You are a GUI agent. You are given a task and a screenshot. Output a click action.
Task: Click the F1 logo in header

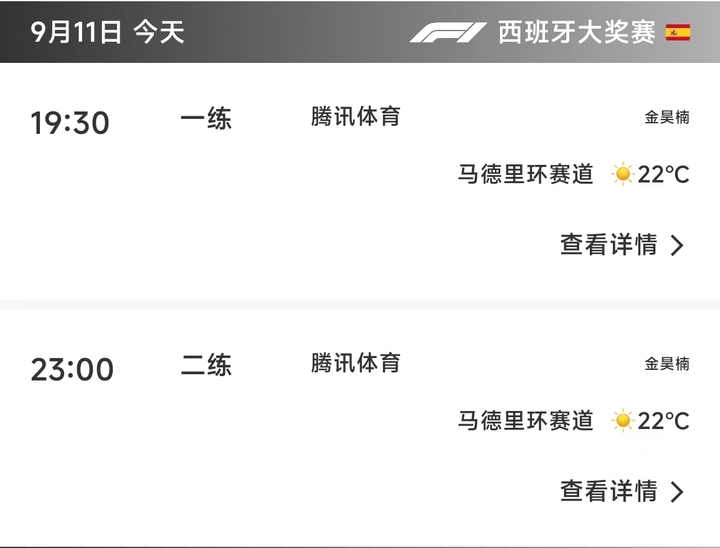[x=448, y=33]
